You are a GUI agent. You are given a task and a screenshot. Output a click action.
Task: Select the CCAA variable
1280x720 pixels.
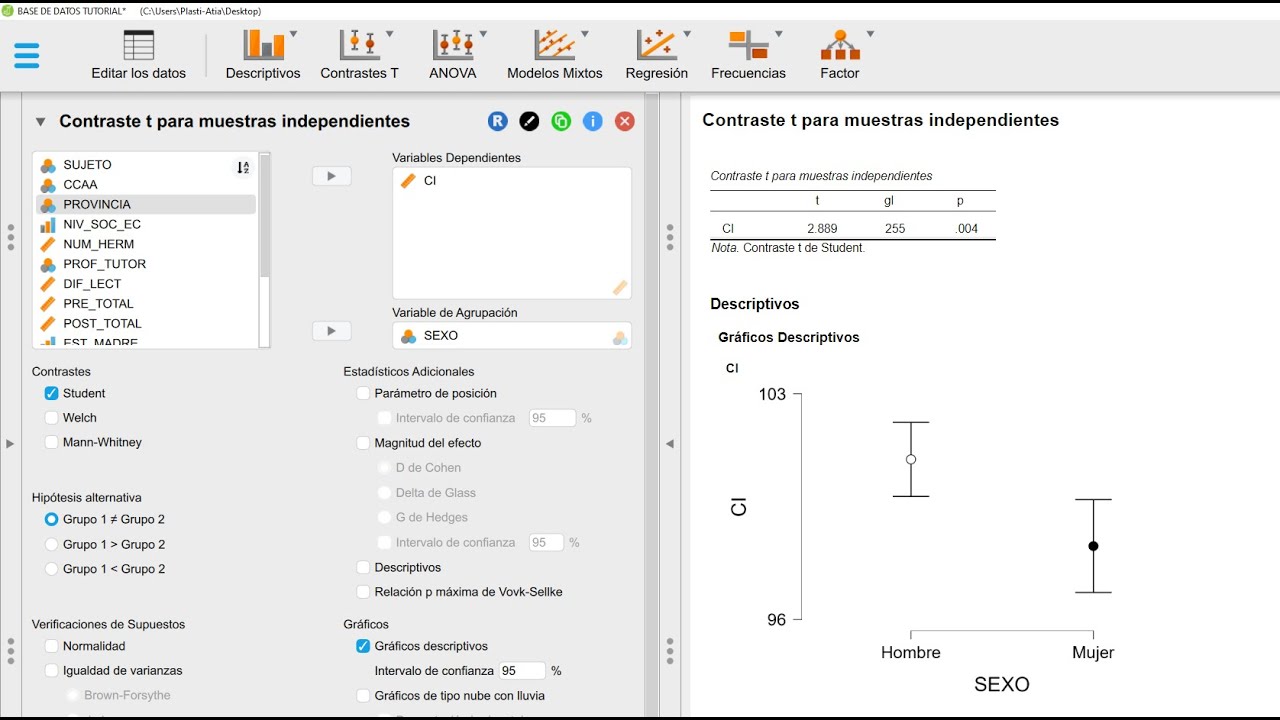[145, 185]
